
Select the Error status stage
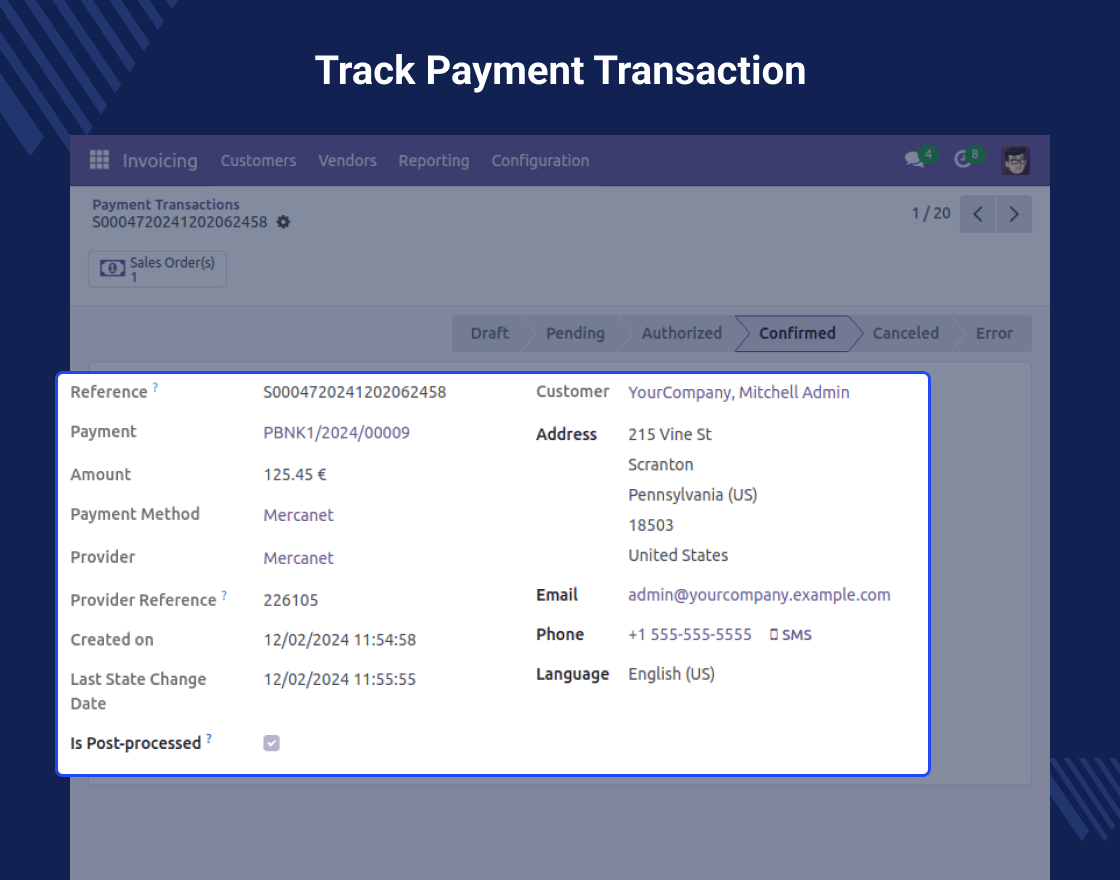point(994,334)
